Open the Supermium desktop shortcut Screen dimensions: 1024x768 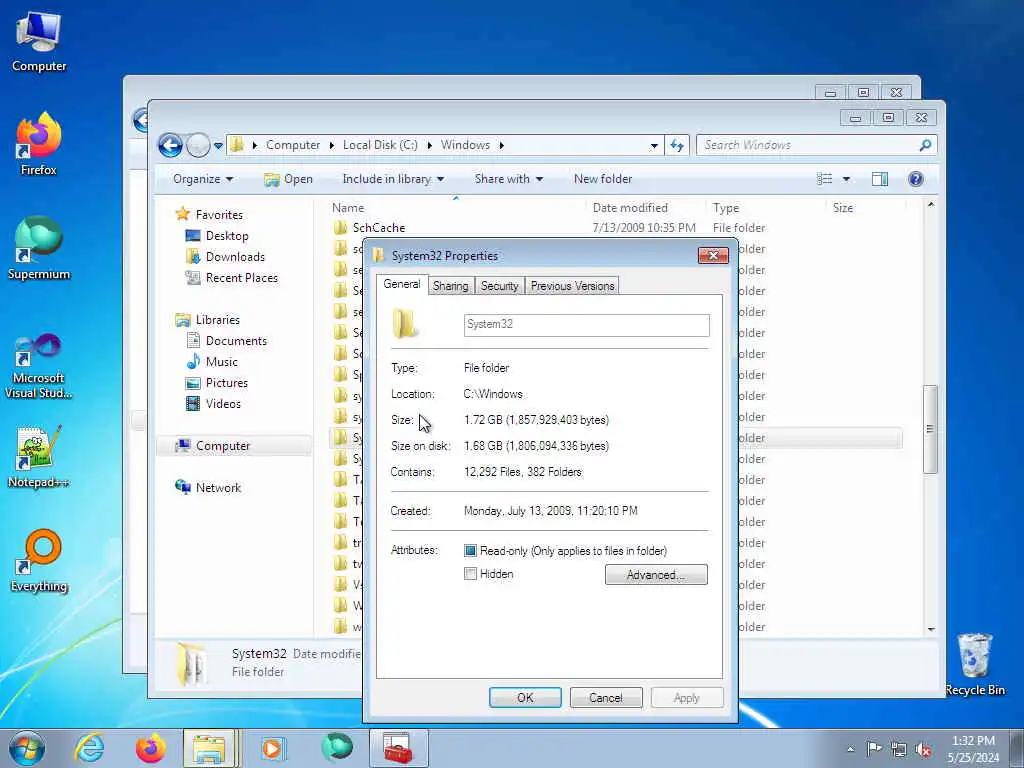39,248
